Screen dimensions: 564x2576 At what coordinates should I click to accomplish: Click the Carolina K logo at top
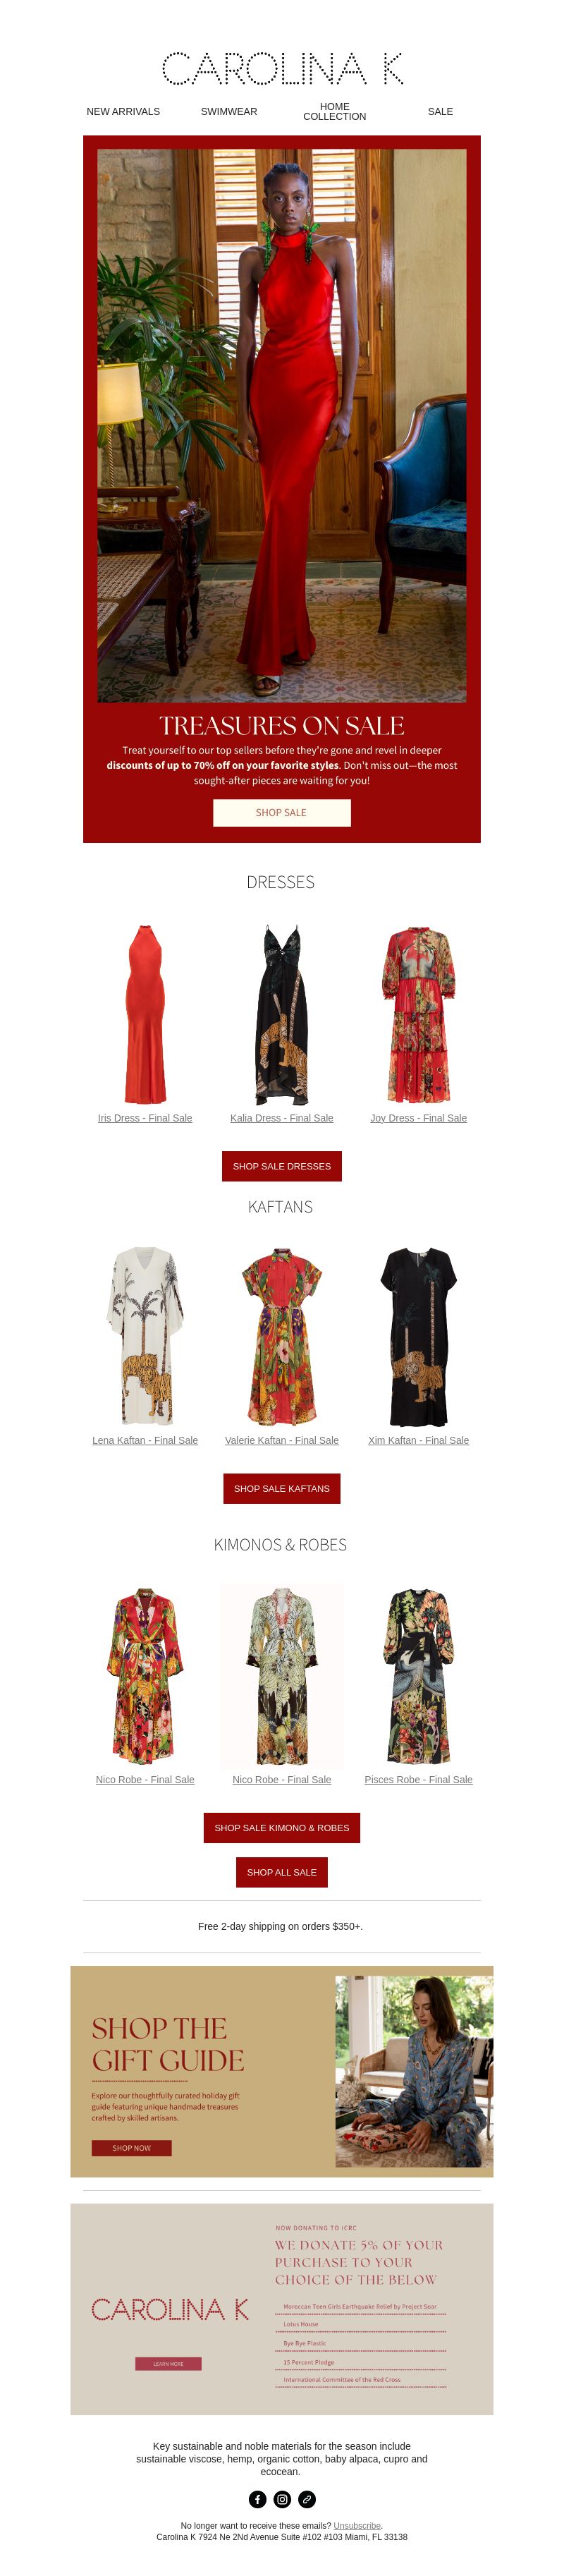[x=282, y=69]
